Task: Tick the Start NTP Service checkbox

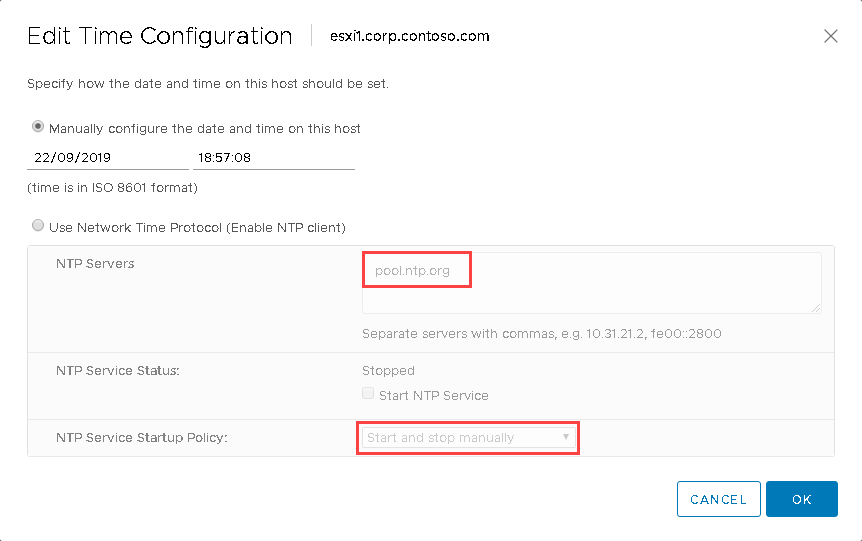Action: pyautogui.click(x=368, y=393)
